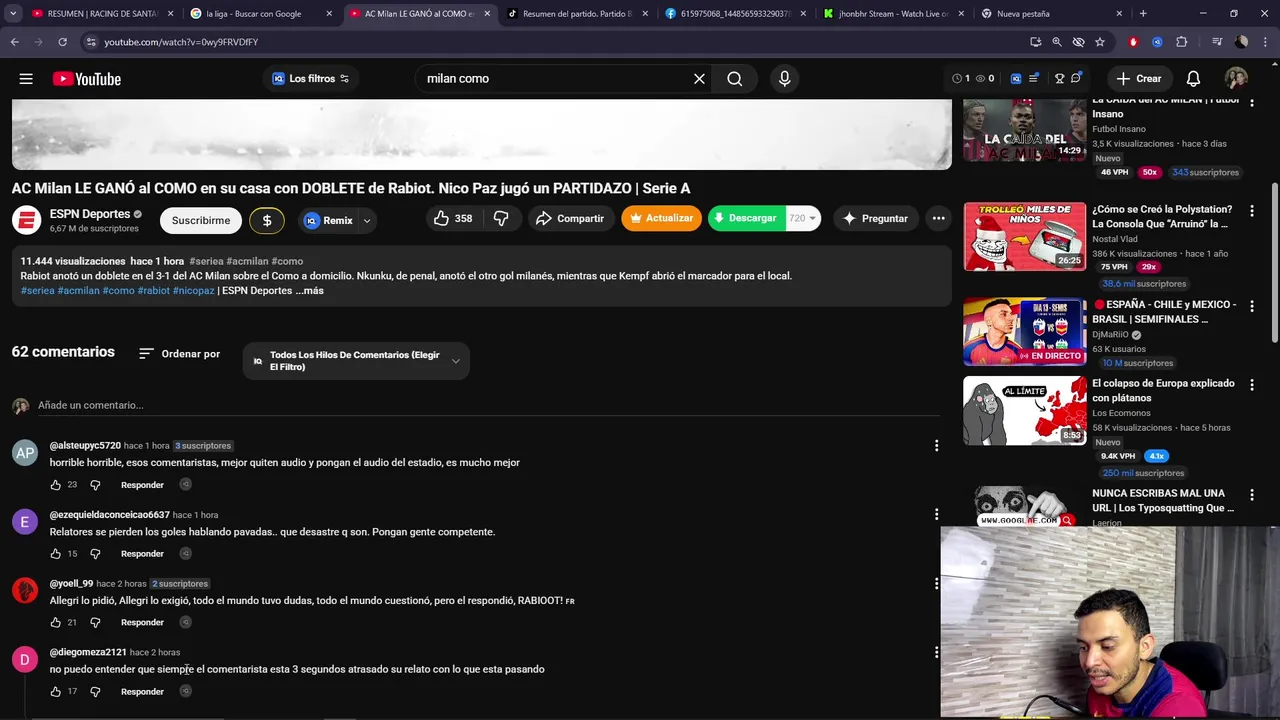
Task: Open options for @alsteupyc5720's comment
Action: point(936,445)
